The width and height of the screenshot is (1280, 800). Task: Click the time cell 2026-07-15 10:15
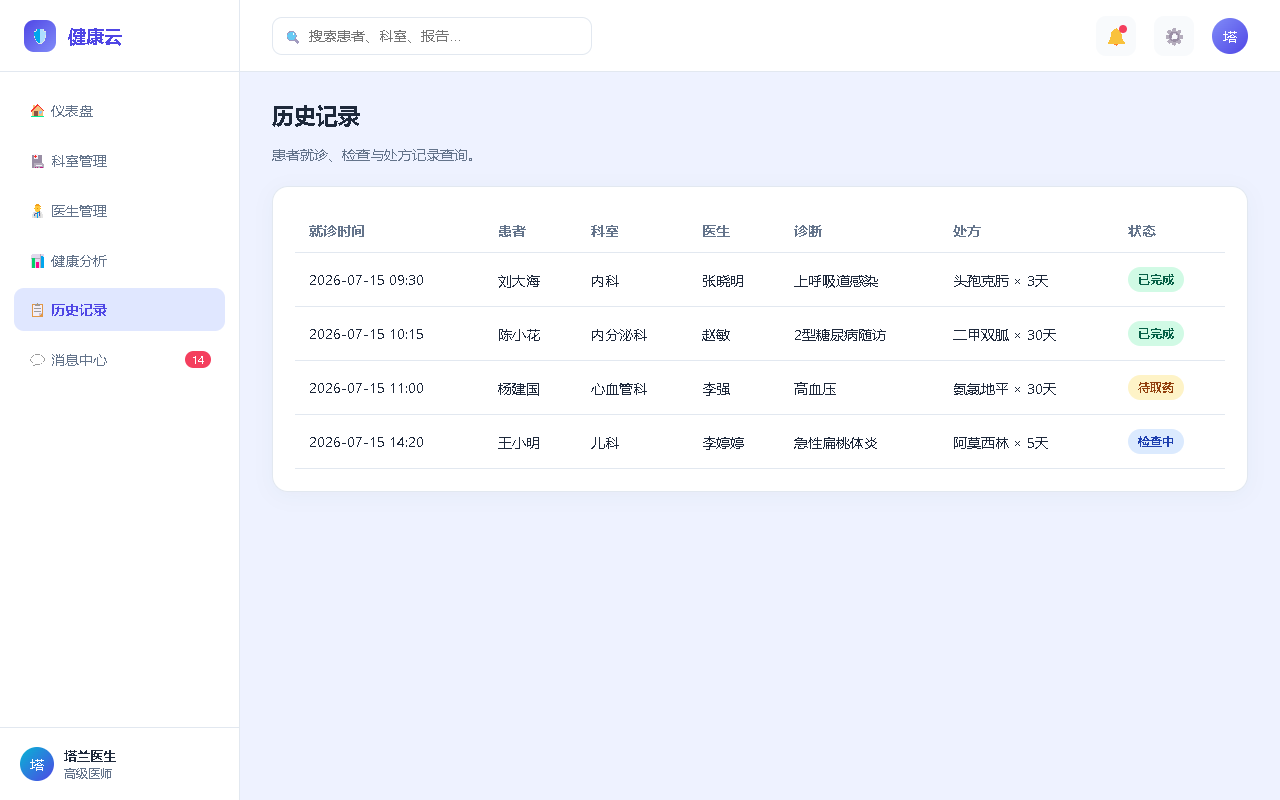click(366, 334)
